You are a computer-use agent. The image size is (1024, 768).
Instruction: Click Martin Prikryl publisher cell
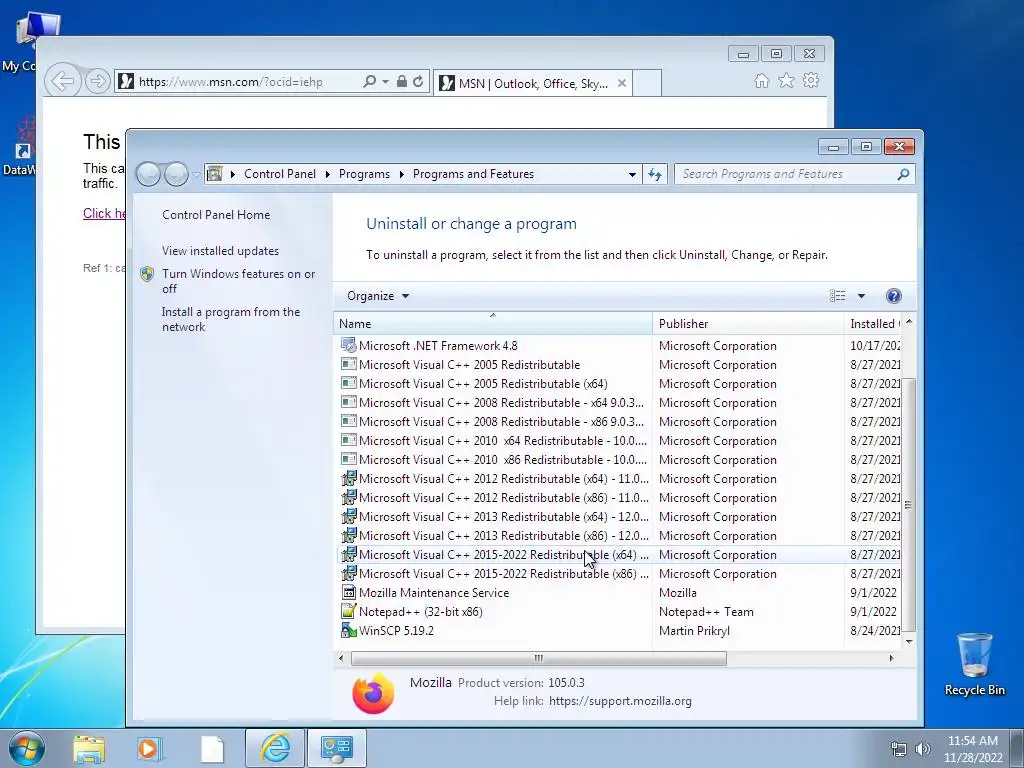694,631
